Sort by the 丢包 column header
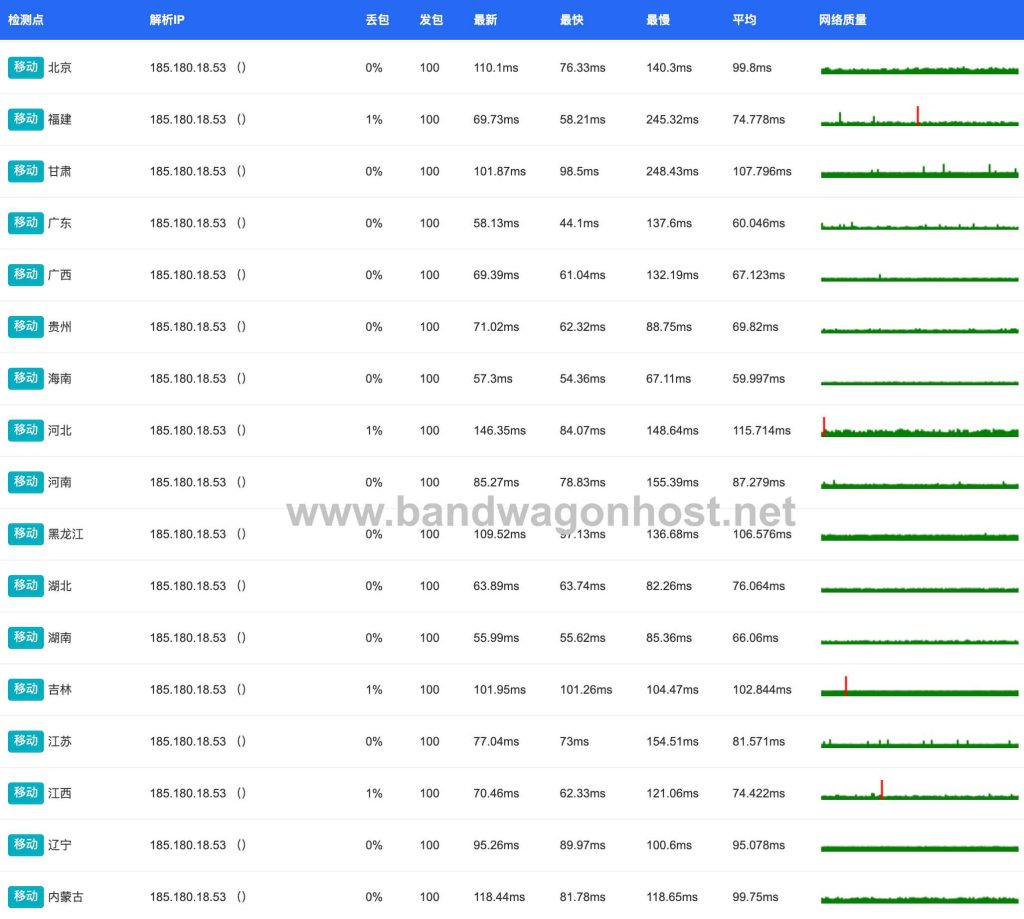Screen dimensions: 1024x919 [x=377, y=20]
